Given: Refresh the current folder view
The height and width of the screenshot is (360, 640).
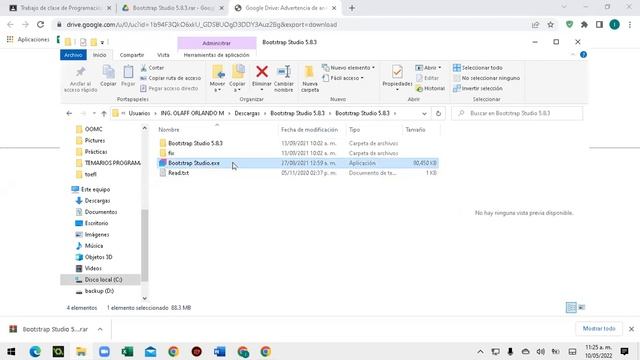Looking at the screenshot, I should point(438,113).
